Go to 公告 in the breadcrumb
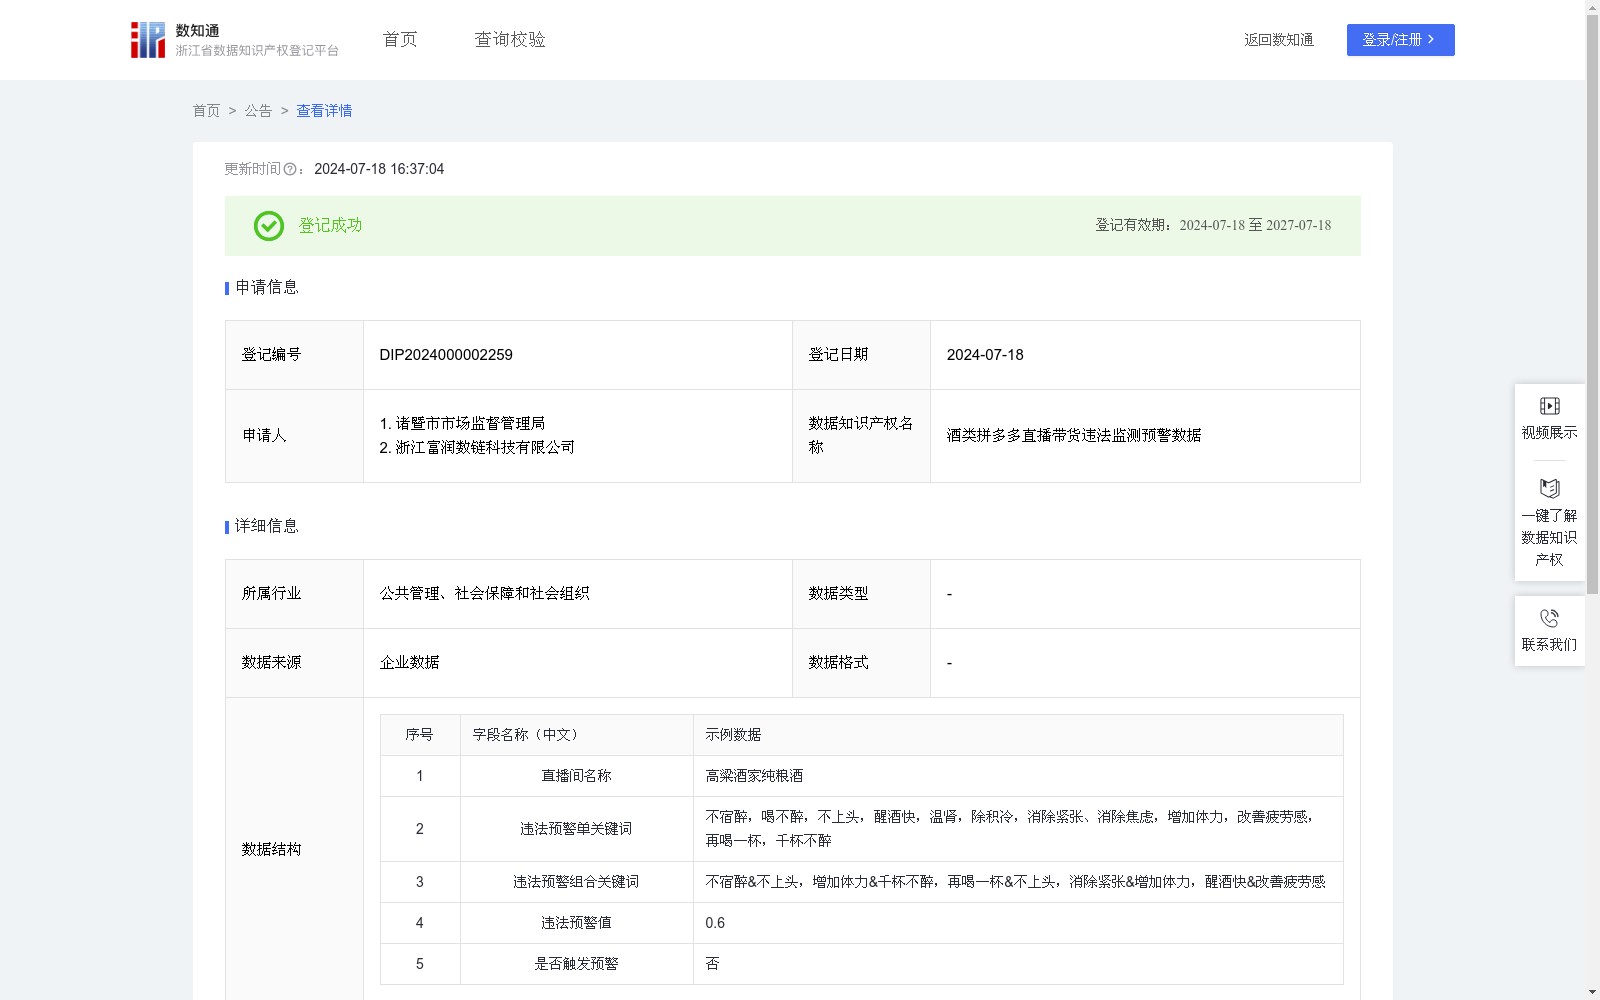 [258, 111]
